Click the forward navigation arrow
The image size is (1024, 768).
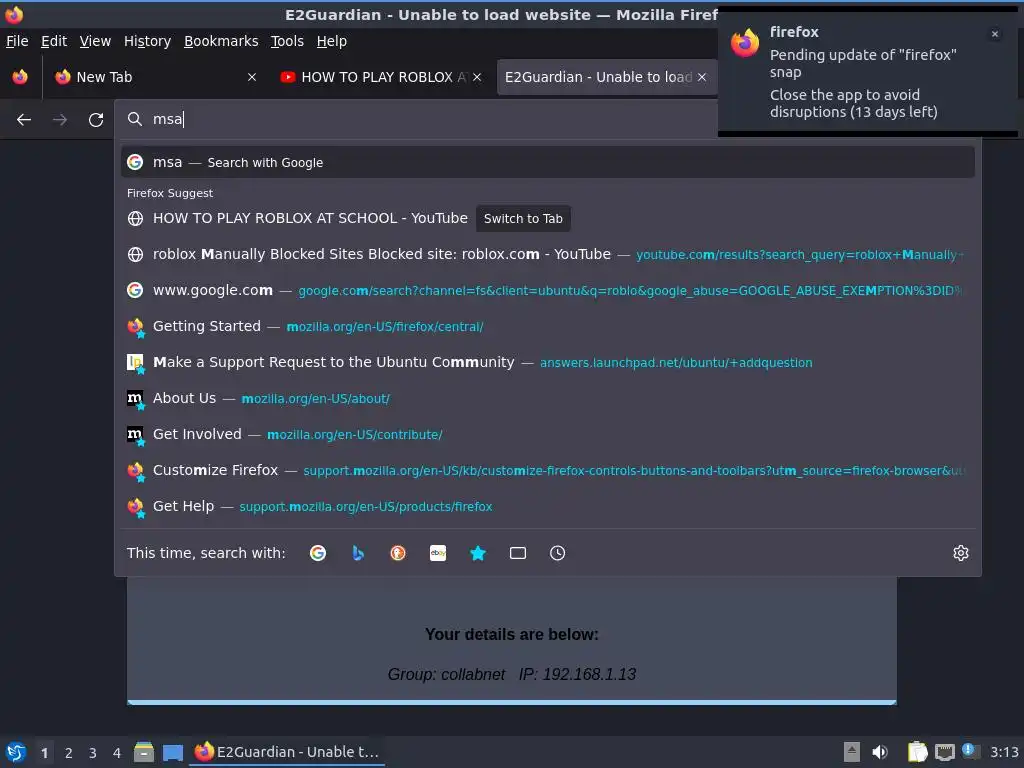coord(59,120)
